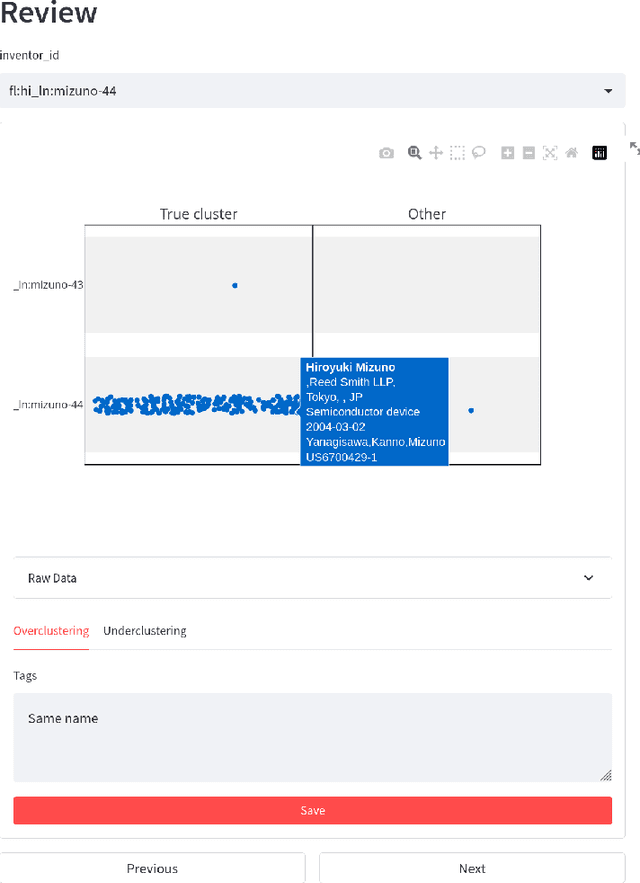Screen dimensions: 640x883
Task: Click the red Save button
Action: tap(312, 810)
